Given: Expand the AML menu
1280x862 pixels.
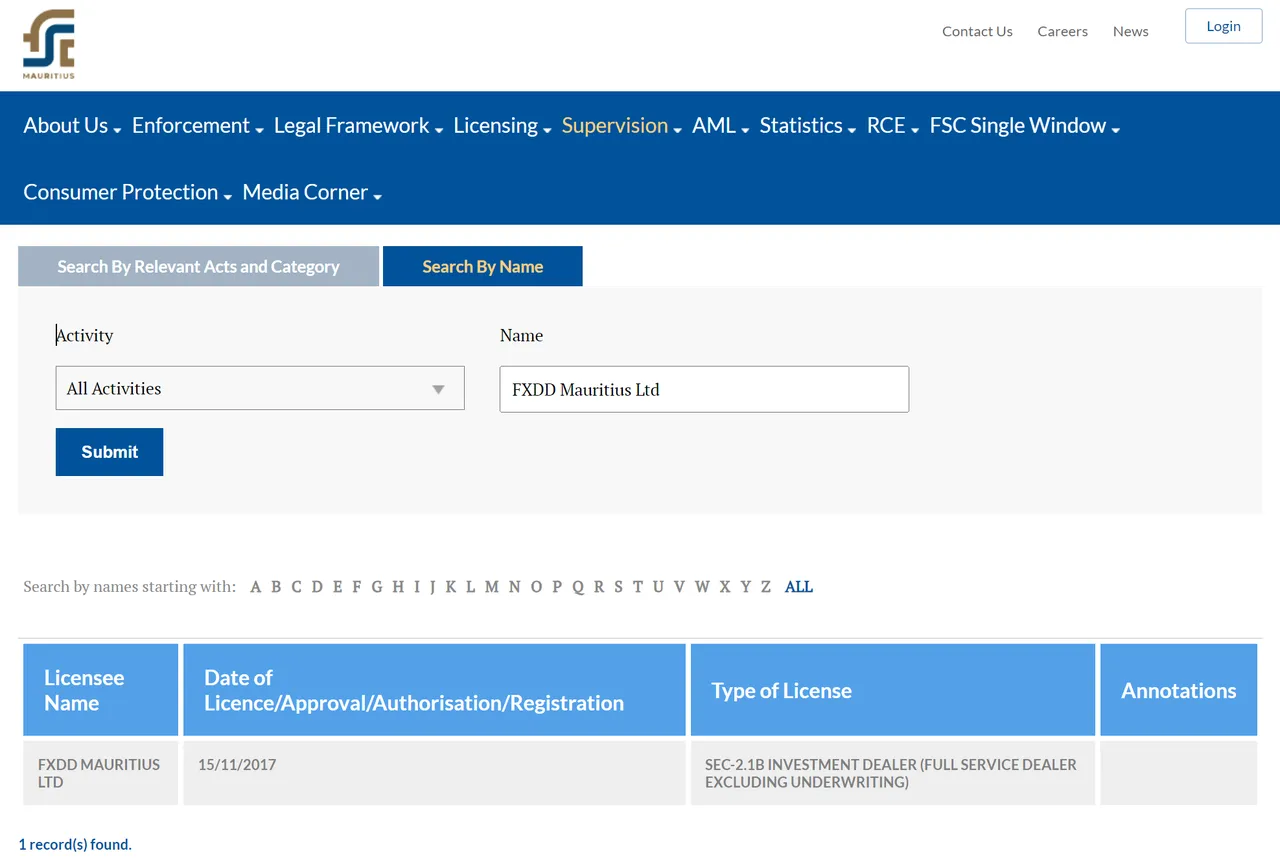Looking at the screenshot, I should [x=720, y=125].
